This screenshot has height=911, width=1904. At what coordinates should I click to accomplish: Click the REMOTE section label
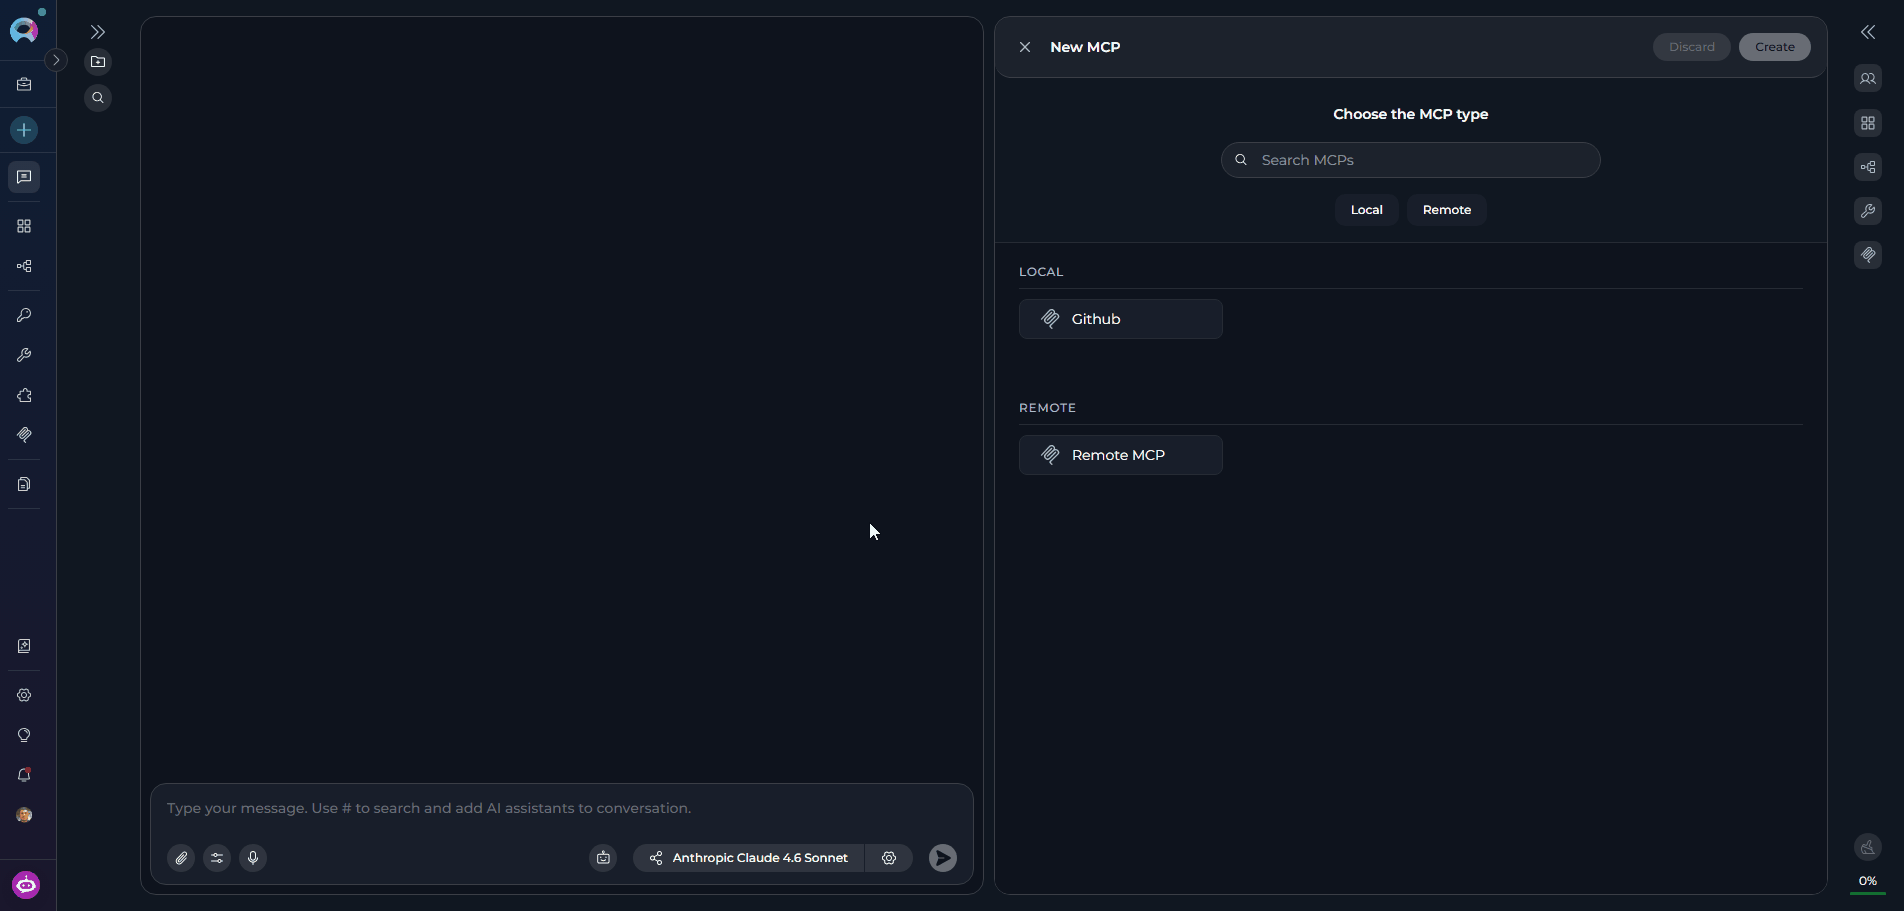coord(1047,408)
